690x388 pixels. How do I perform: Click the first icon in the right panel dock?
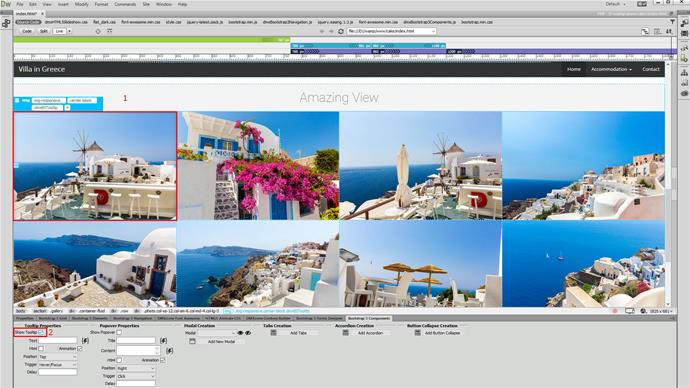tap(684, 23)
